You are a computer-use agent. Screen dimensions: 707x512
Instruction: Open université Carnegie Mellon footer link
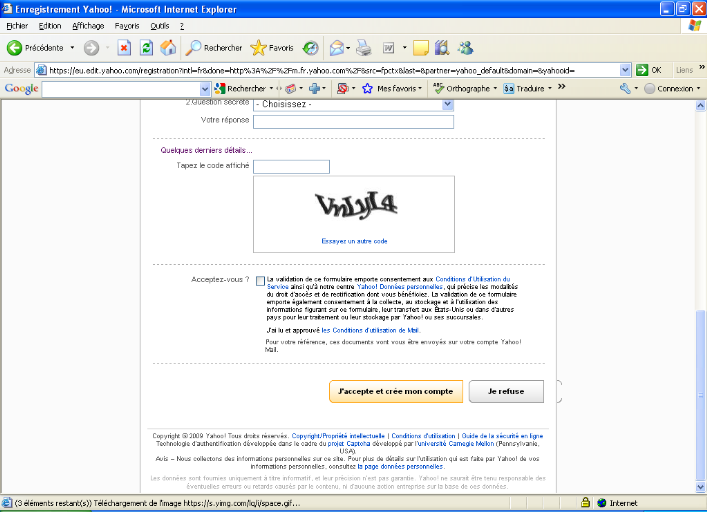click(454, 443)
